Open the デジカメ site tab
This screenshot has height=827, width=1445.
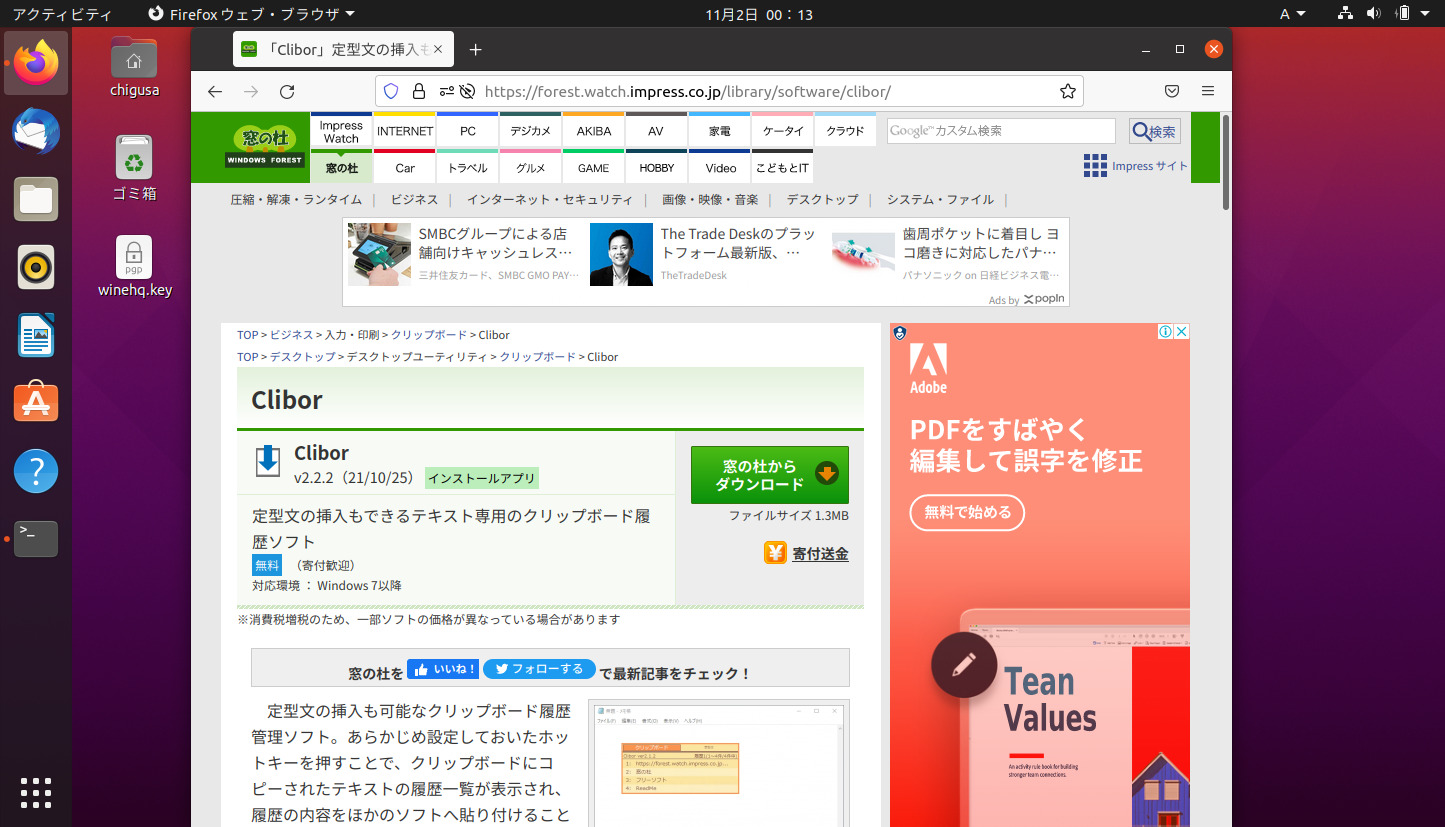pyautogui.click(x=531, y=130)
